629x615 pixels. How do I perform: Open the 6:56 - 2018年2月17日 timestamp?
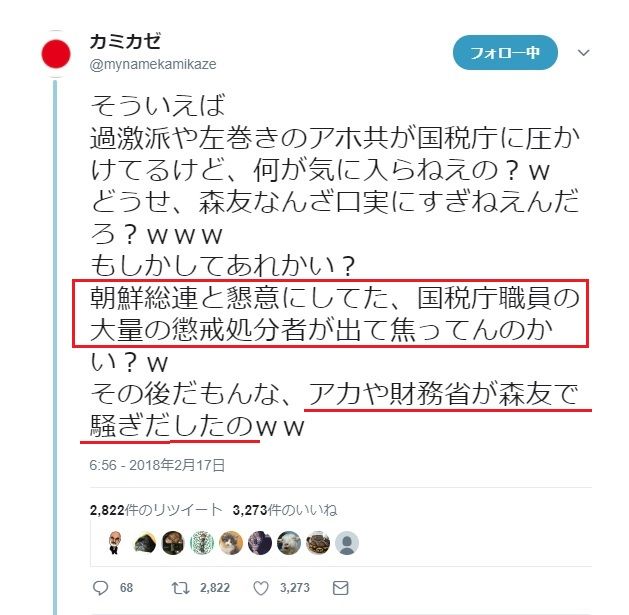click(x=157, y=465)
